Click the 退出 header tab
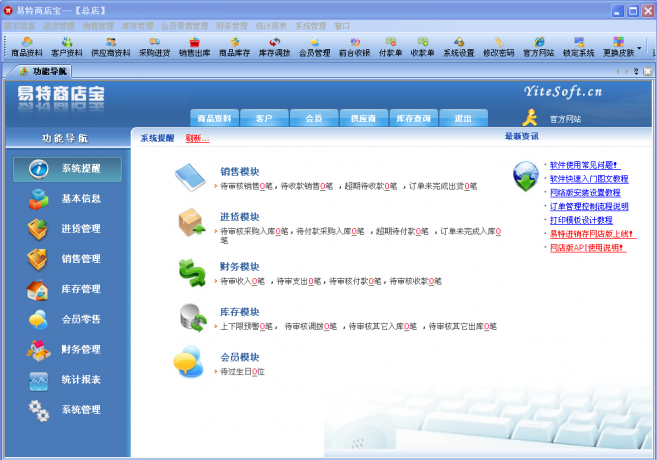657x460 pixels. click(463, 118)
